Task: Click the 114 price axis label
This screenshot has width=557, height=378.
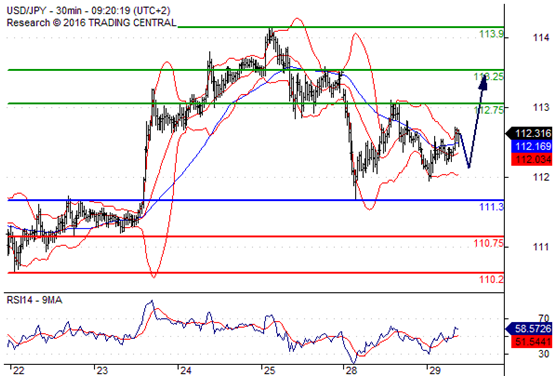Action: [x=541, y=37]
